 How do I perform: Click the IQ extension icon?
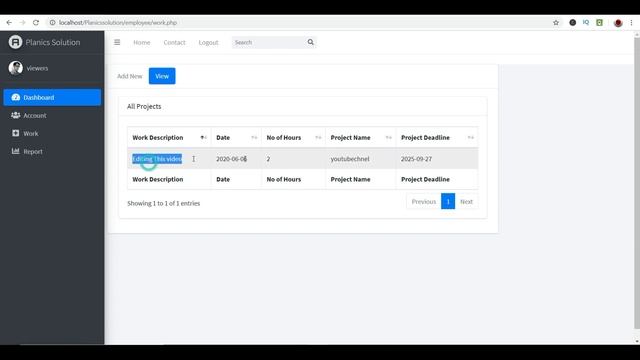pyautogui.click(x=586, y=23)
